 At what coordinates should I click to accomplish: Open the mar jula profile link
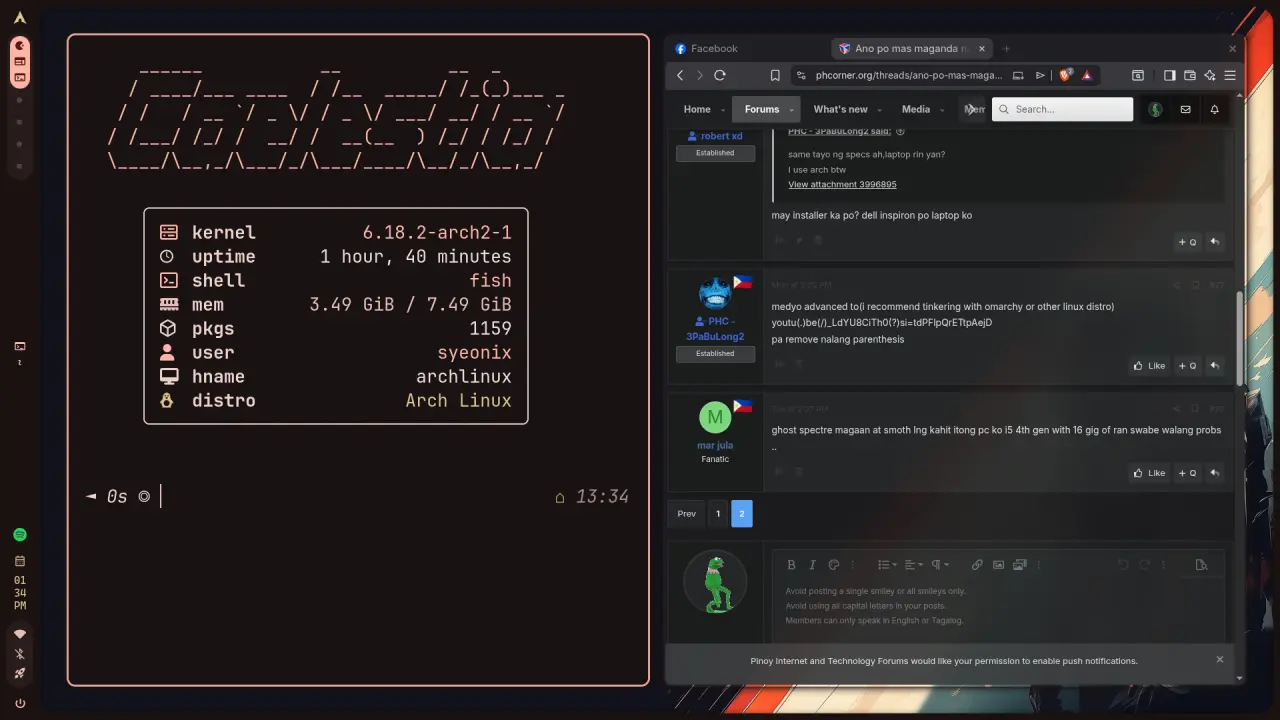715,446
